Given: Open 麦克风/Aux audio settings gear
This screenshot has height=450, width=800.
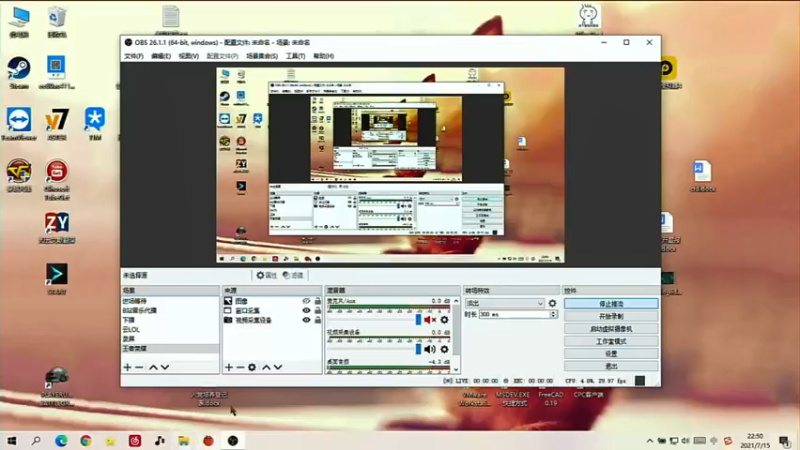Looking at the screenshot, I should pyautogui.click(x=444, y=320).
